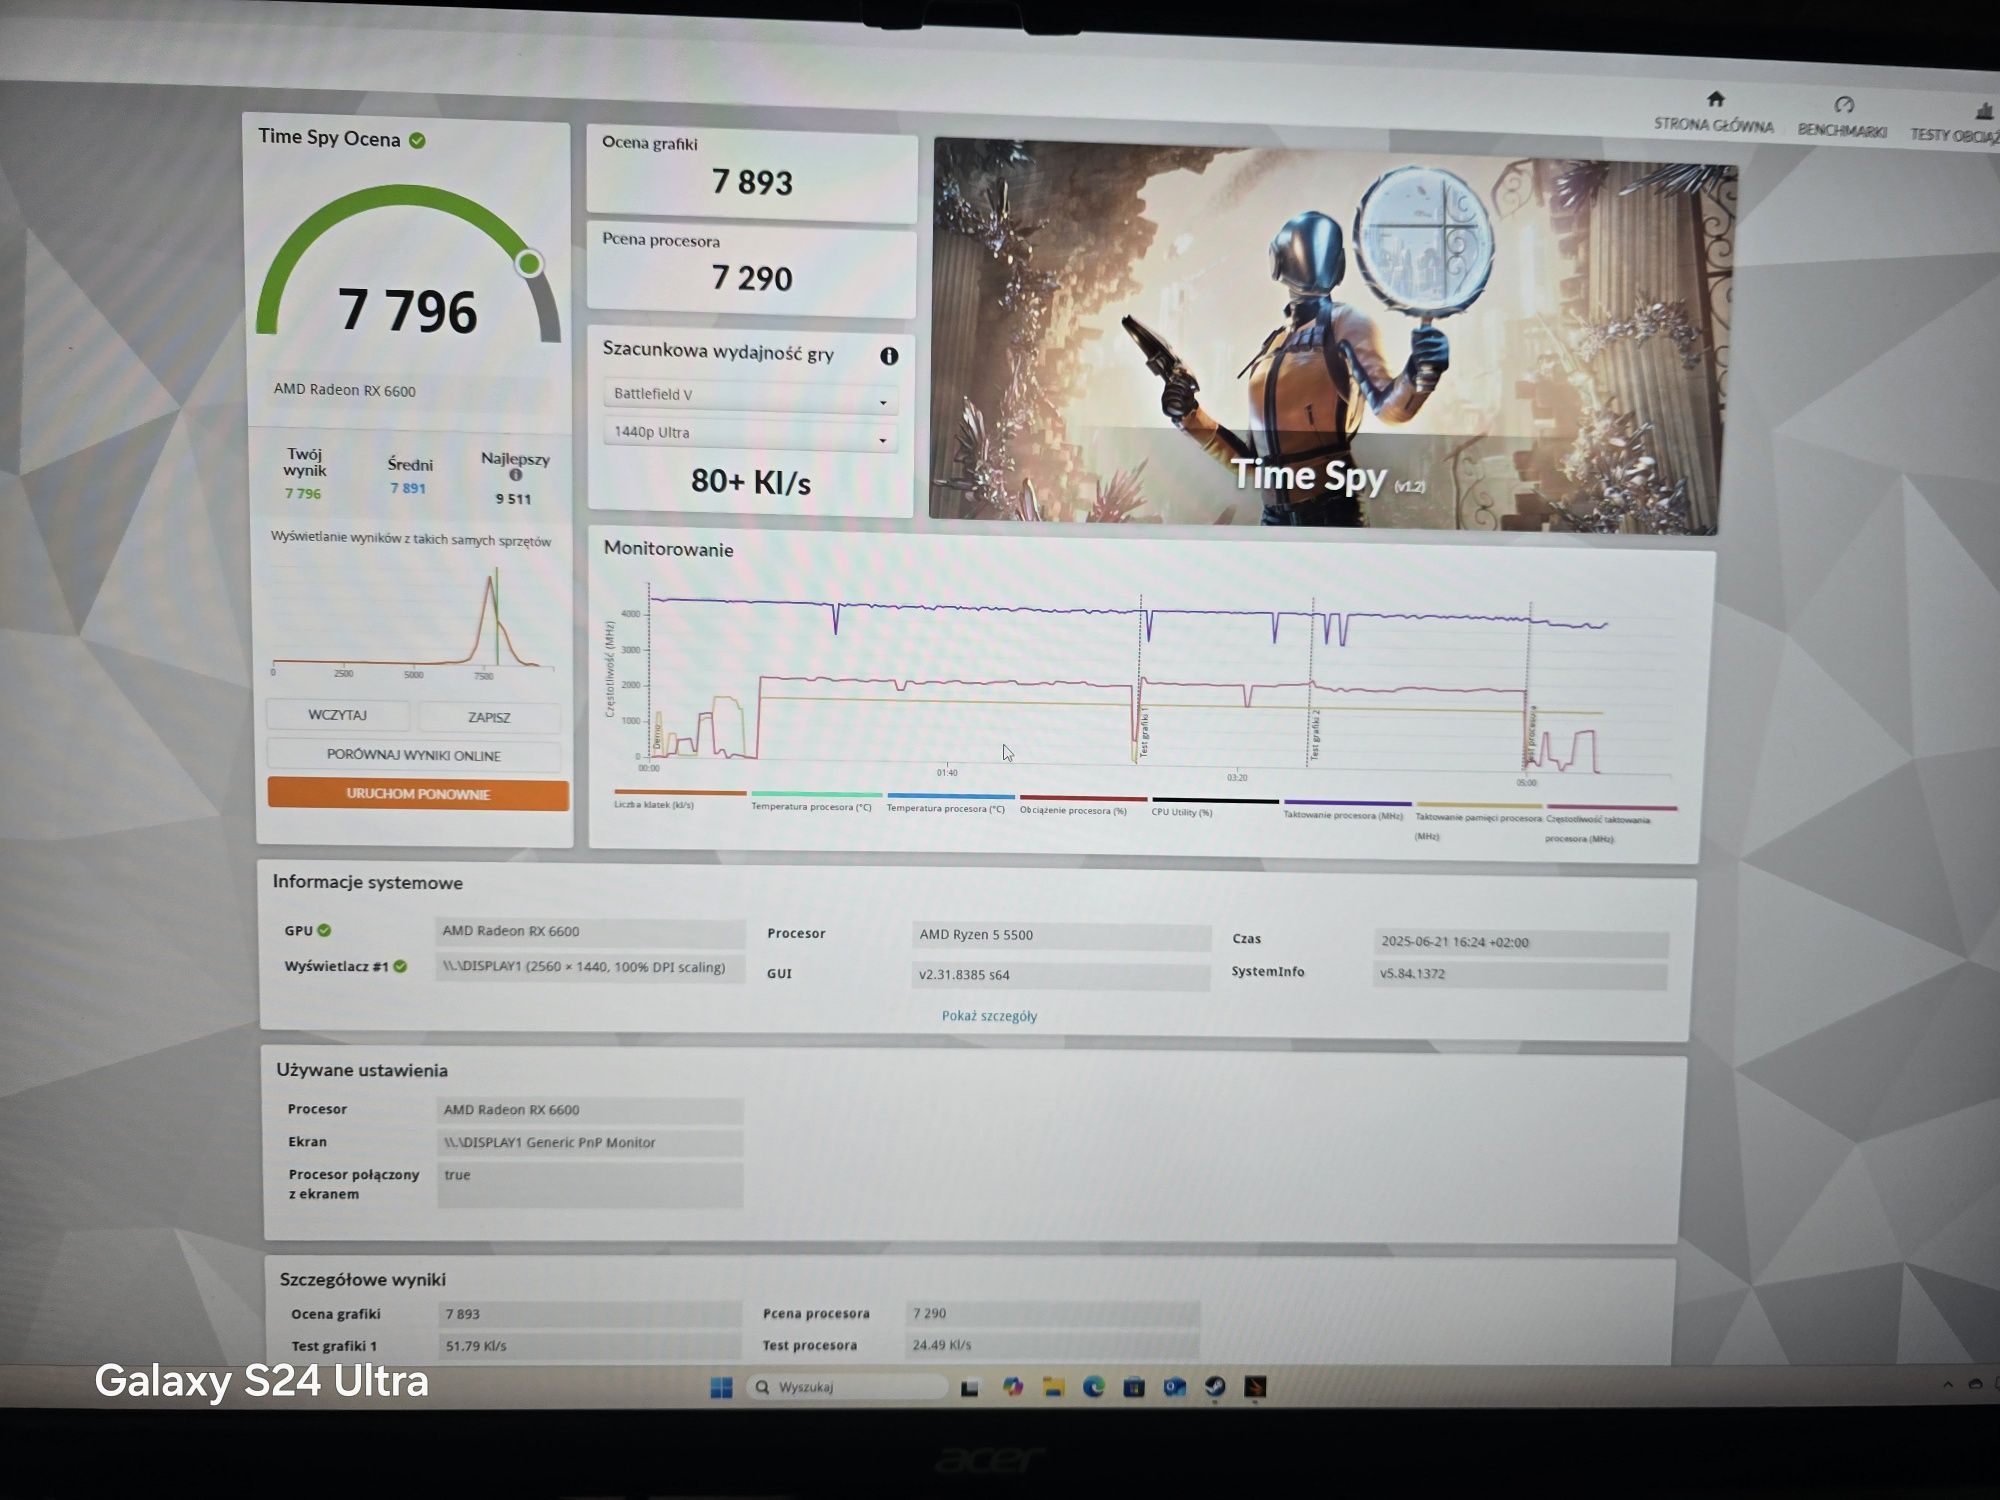Viewport: 2000px width, 1500px height.
Task: Expand the Battlefield V game dropdown
Action: tap(750, 395)
